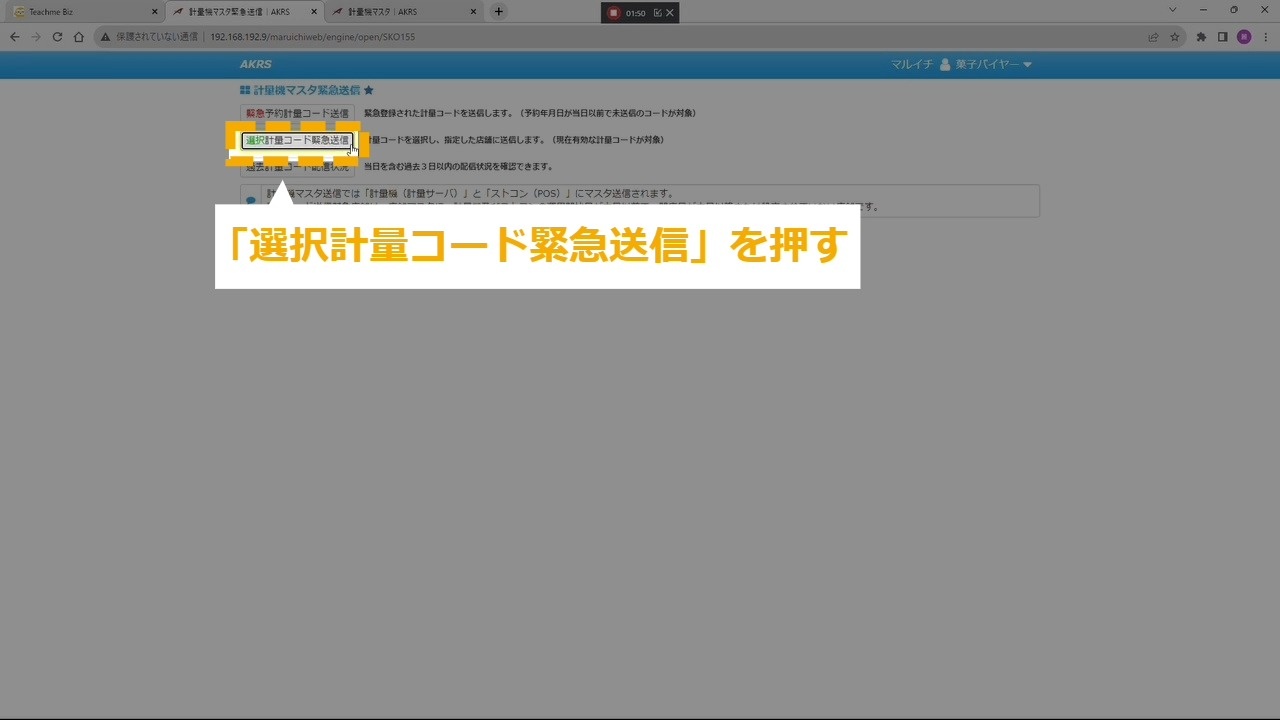Open the Chrome profile avatar

point(1244,37)
